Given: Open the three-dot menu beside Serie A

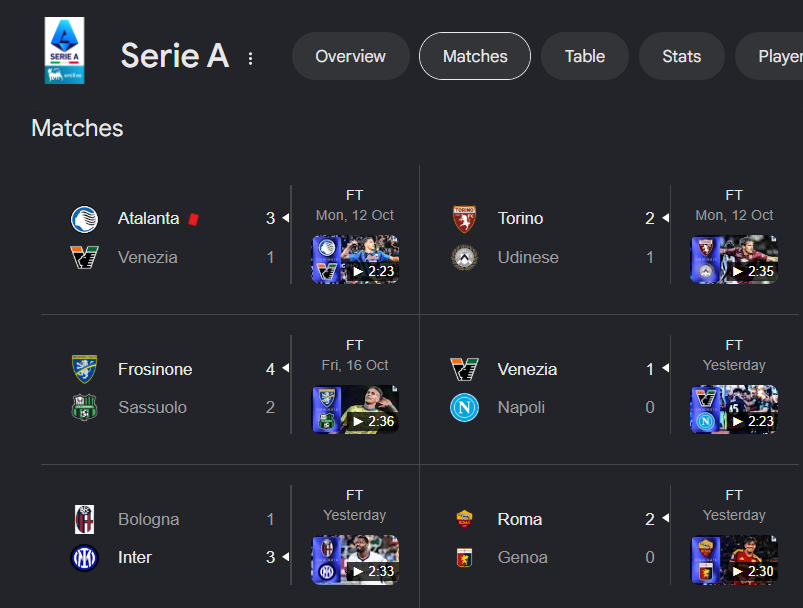Looking at the screenshot, I should point(250,58).
